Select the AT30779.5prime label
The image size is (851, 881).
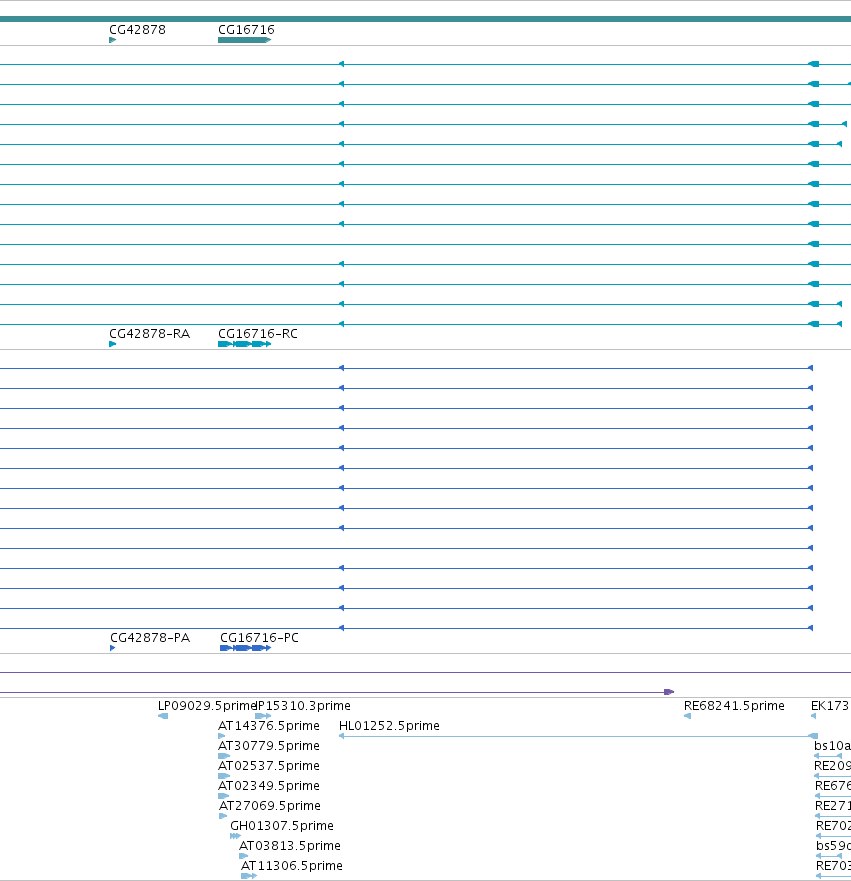pos(269,746)
